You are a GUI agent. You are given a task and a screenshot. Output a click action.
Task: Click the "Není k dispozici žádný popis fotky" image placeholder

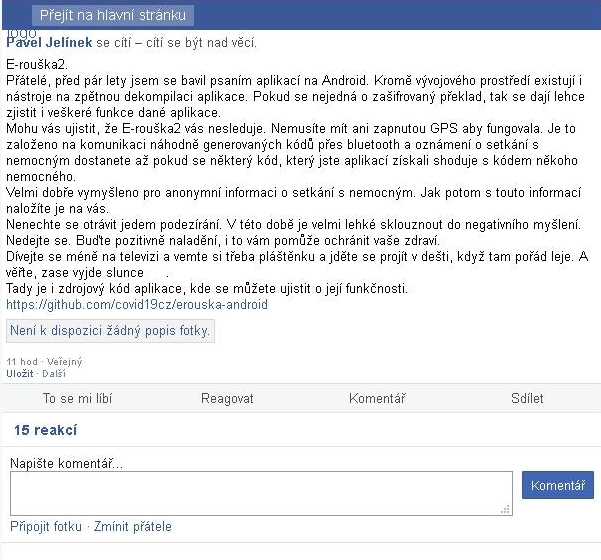coord(110,330)
